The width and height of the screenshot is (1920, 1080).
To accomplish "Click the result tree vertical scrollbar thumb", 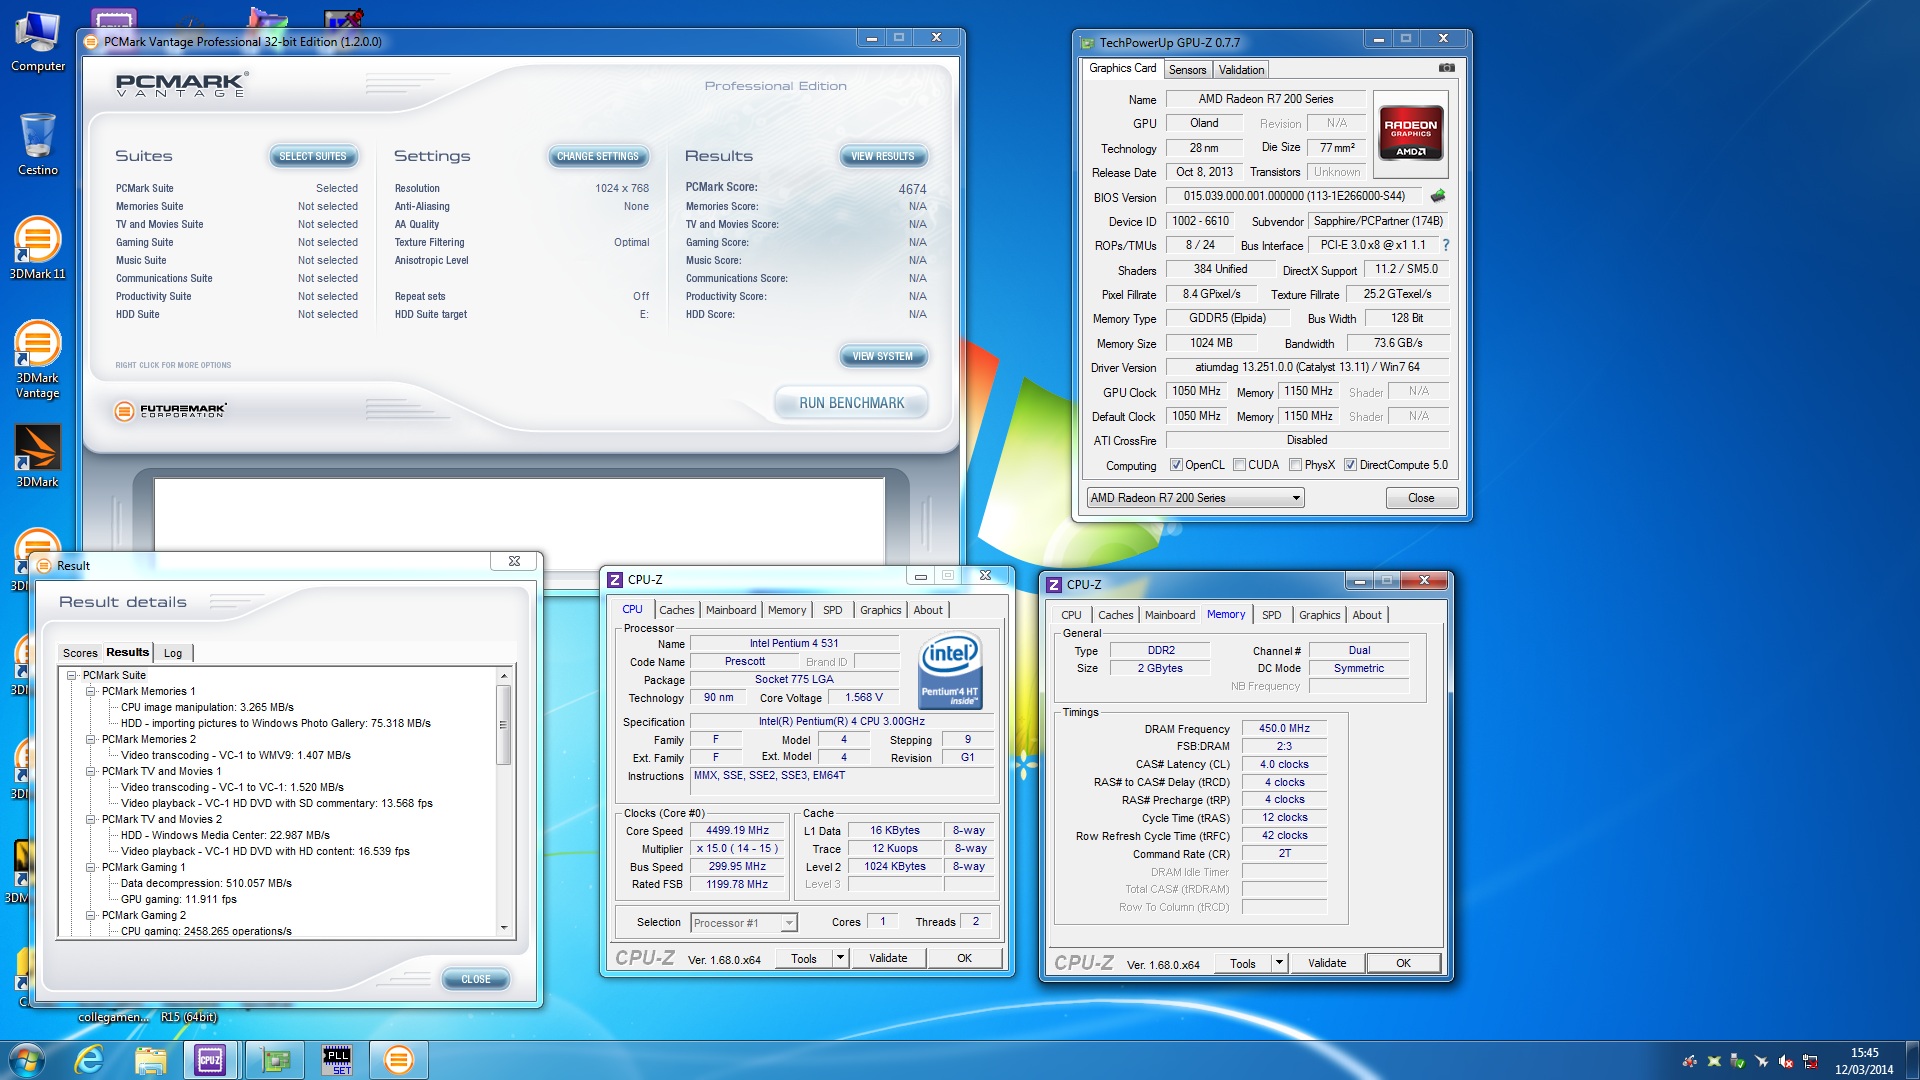I will (x=504, y=725).
